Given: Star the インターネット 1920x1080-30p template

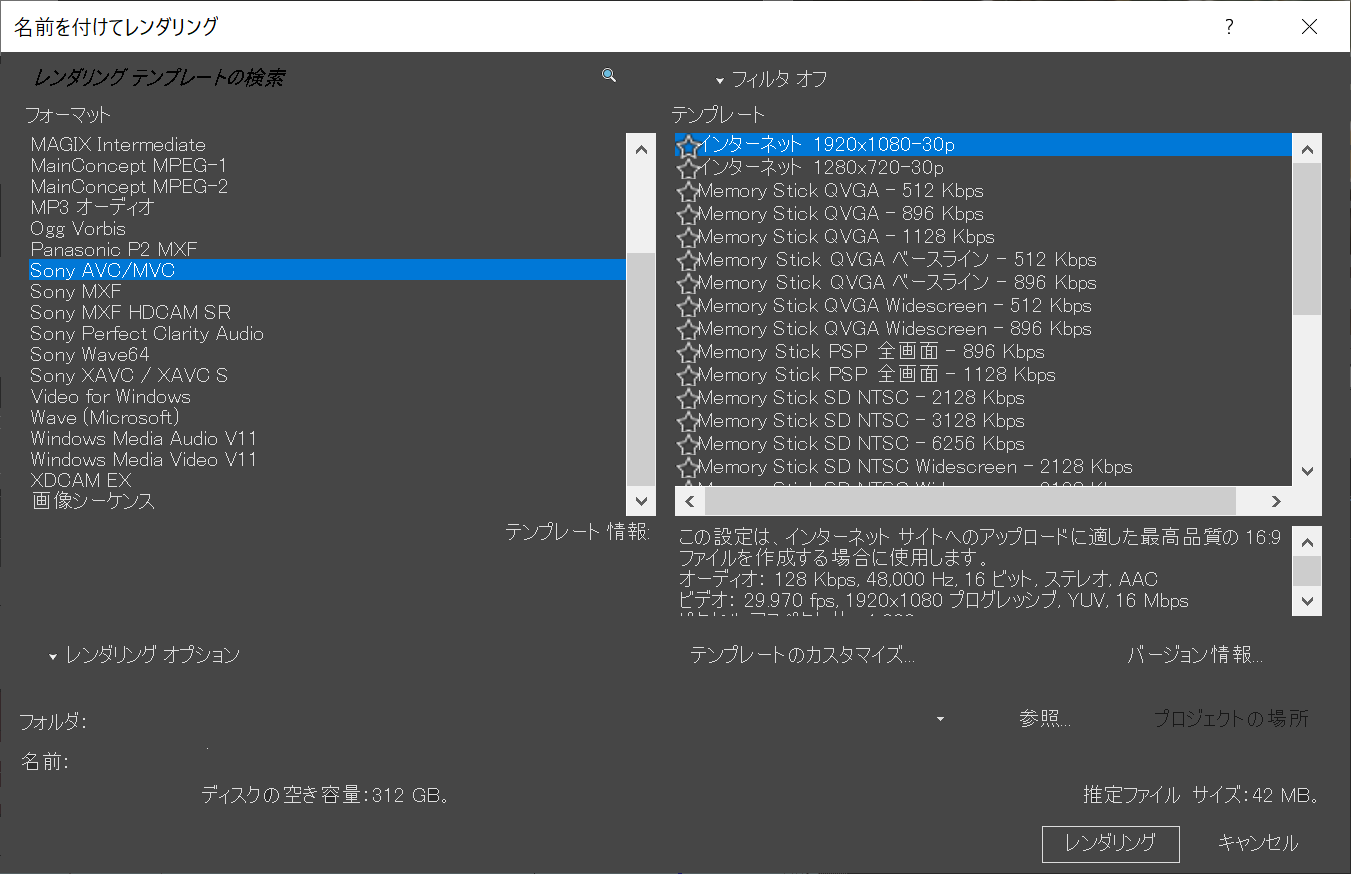Looking at the screenshot, I should click(x=687, y=146).
